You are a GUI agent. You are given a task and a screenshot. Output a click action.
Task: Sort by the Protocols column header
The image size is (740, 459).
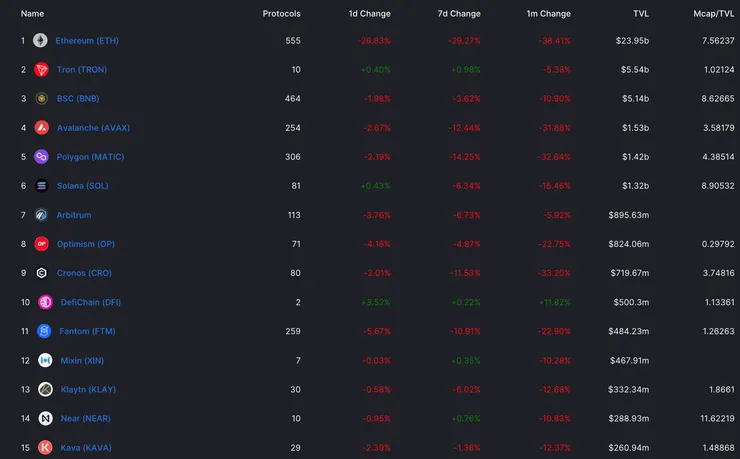(281, 14)
